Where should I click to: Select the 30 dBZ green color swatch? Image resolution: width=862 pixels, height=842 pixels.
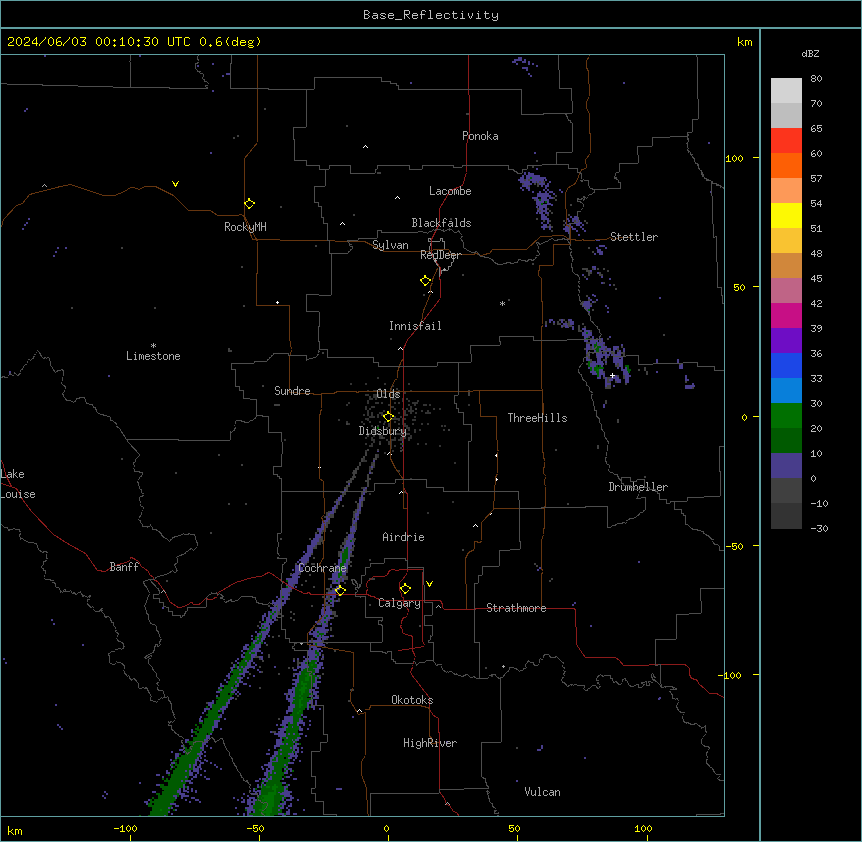pos(786,415)
